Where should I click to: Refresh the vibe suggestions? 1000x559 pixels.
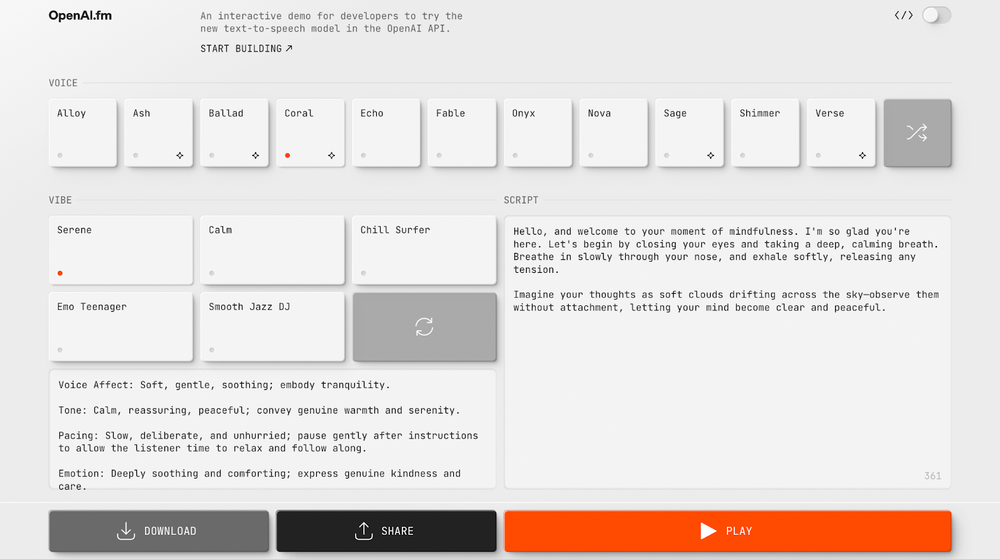(424, 327)
